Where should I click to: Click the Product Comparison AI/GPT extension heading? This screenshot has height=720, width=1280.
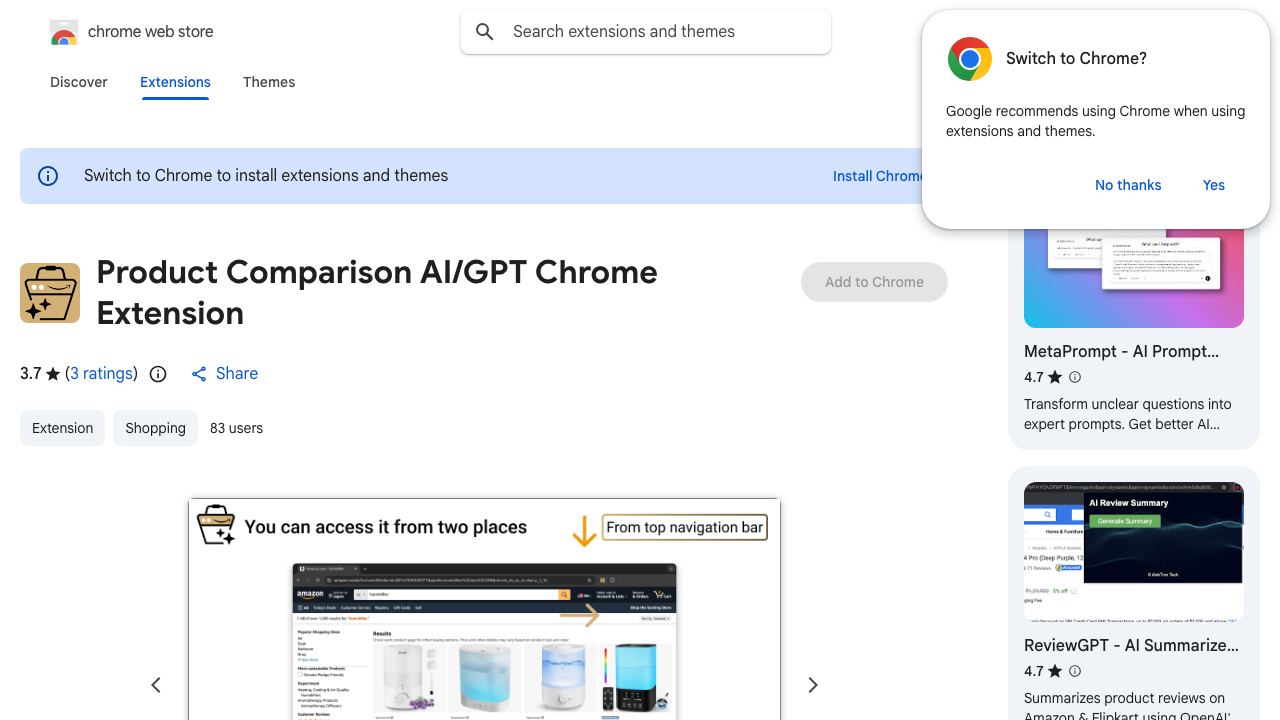[377, 293]
